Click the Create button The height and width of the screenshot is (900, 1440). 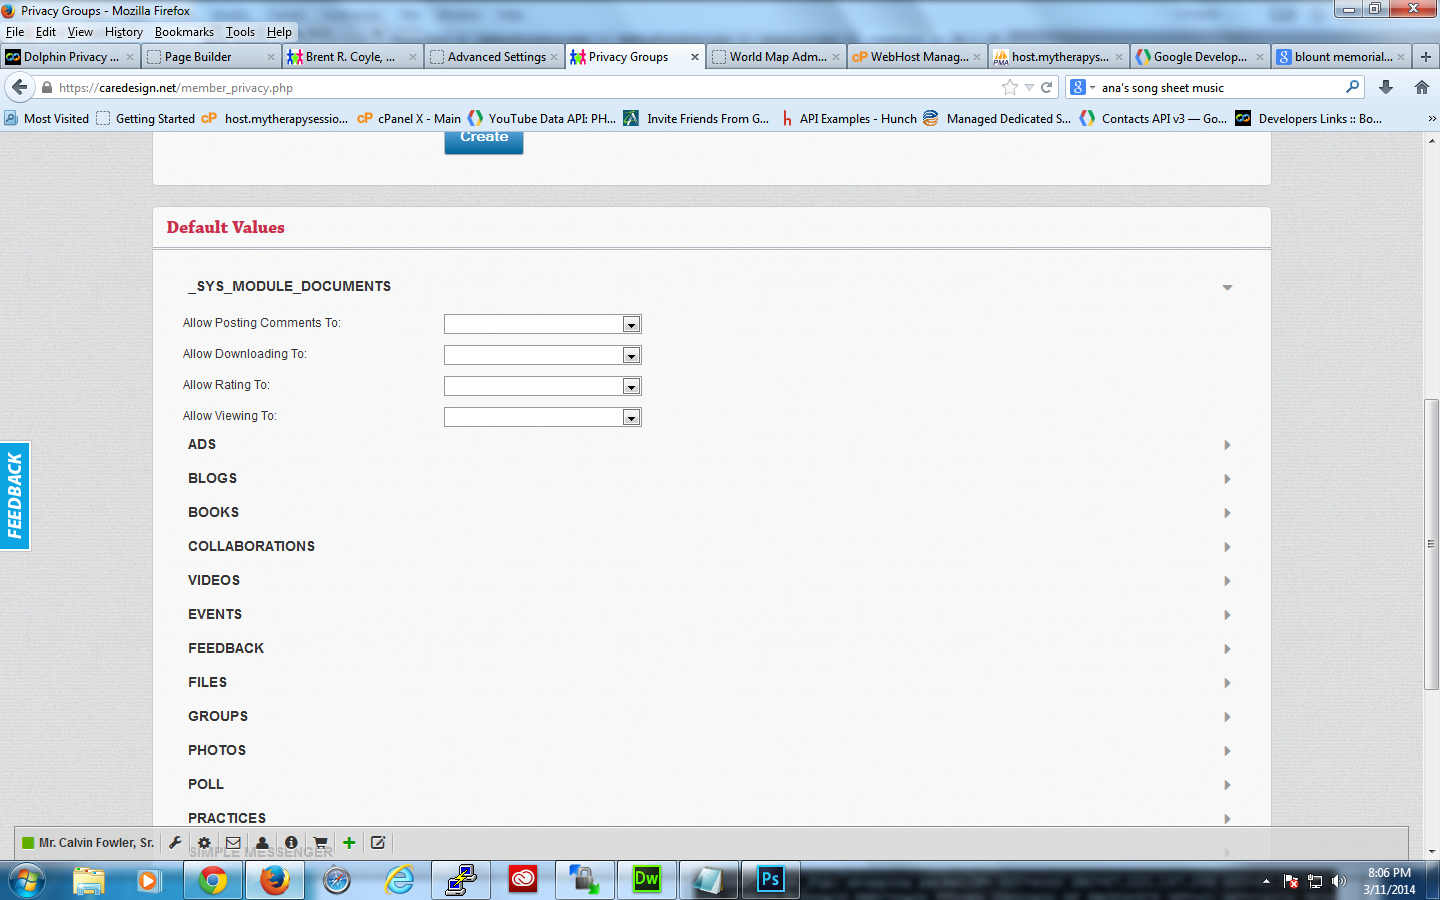point(484,140)
